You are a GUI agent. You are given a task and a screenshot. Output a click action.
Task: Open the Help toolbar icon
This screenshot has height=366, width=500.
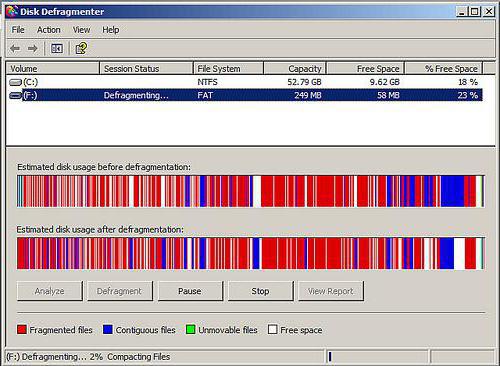point(81,49)
